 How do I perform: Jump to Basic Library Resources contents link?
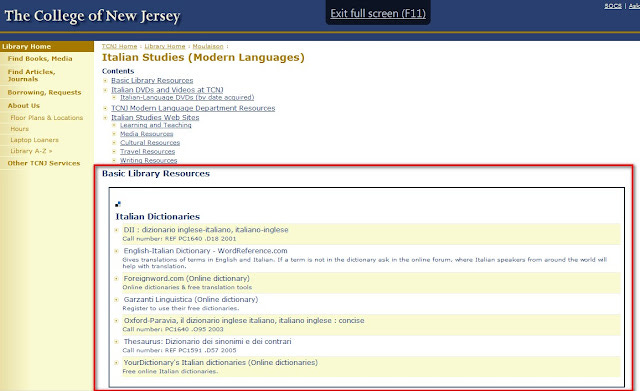tap(152, 80)
